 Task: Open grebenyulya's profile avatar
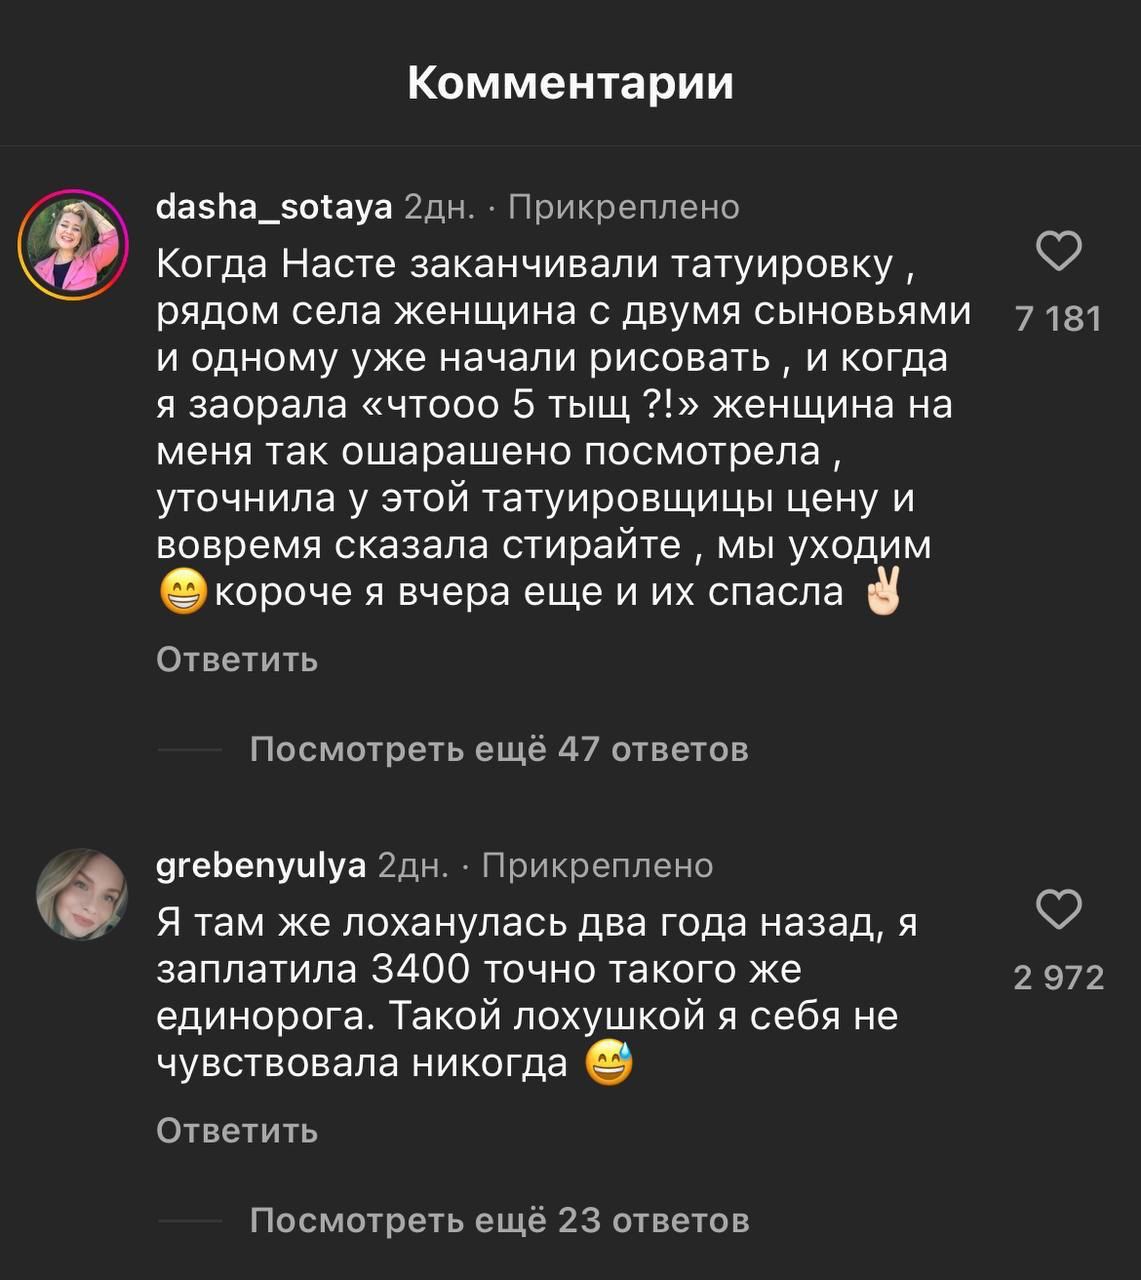click(x=82, y=894)
